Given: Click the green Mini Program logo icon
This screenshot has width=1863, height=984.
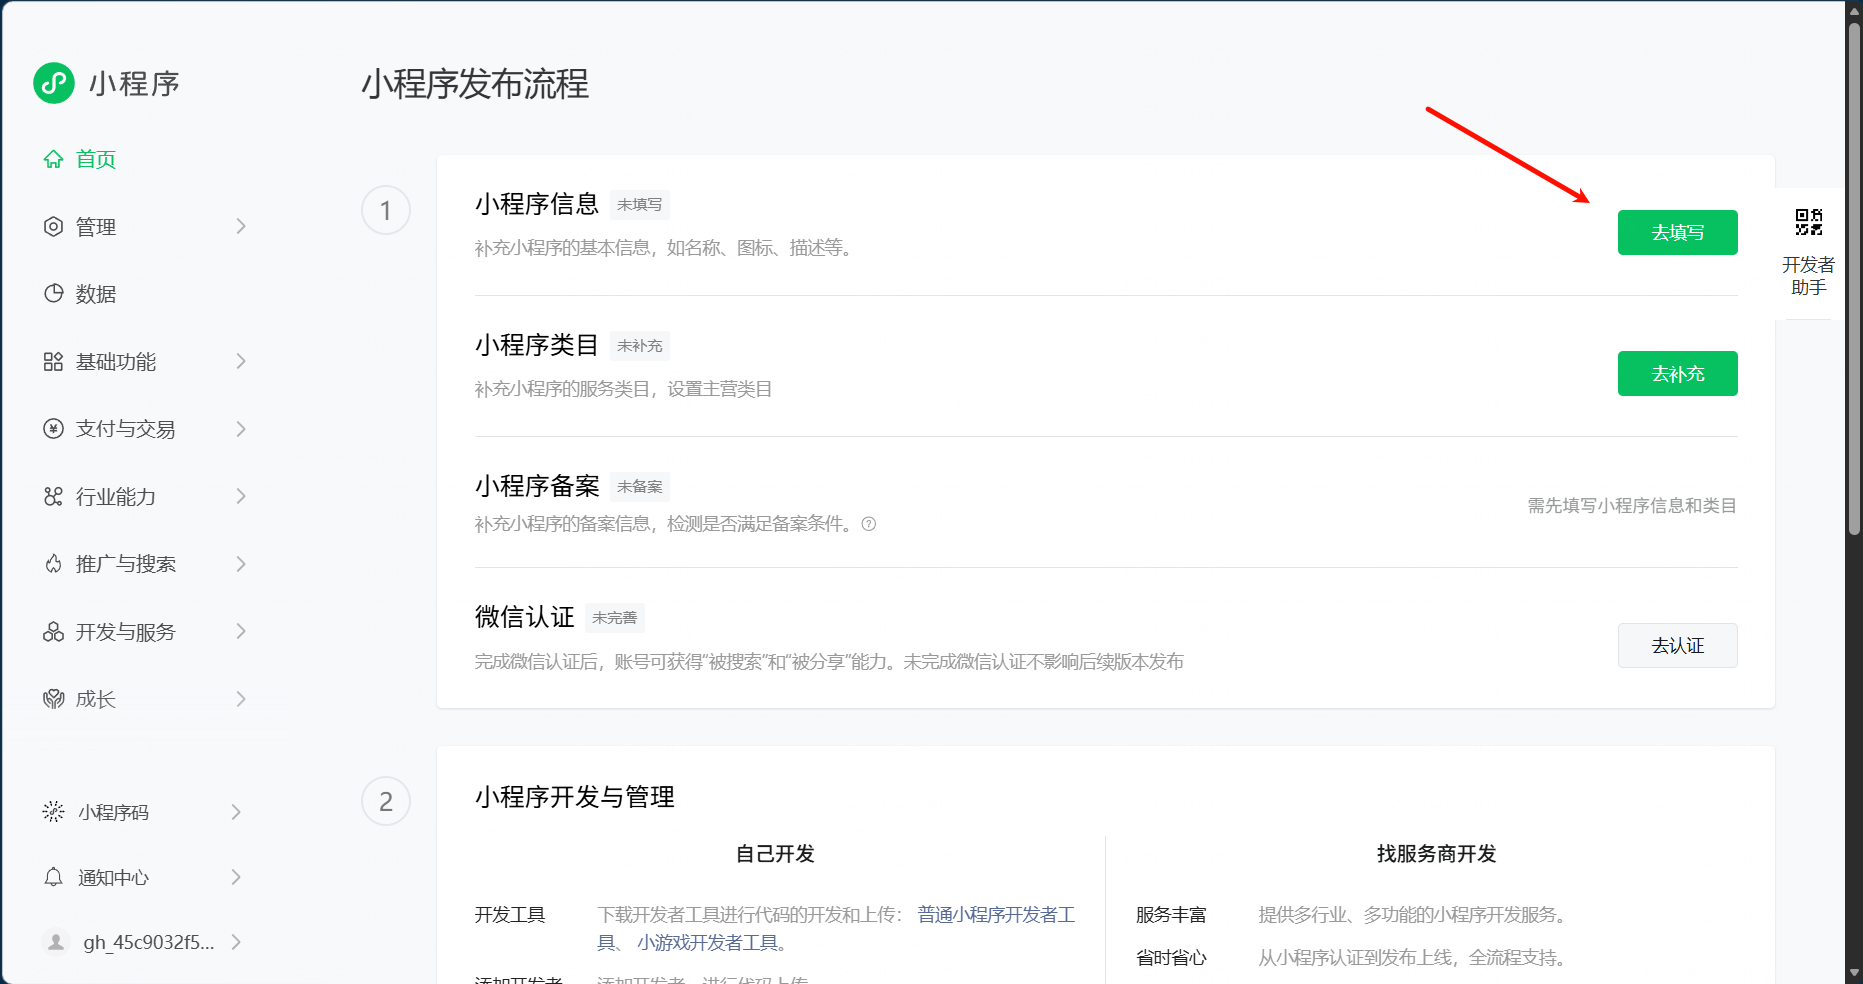Looking at the screenshot, I should coord(54,83).
